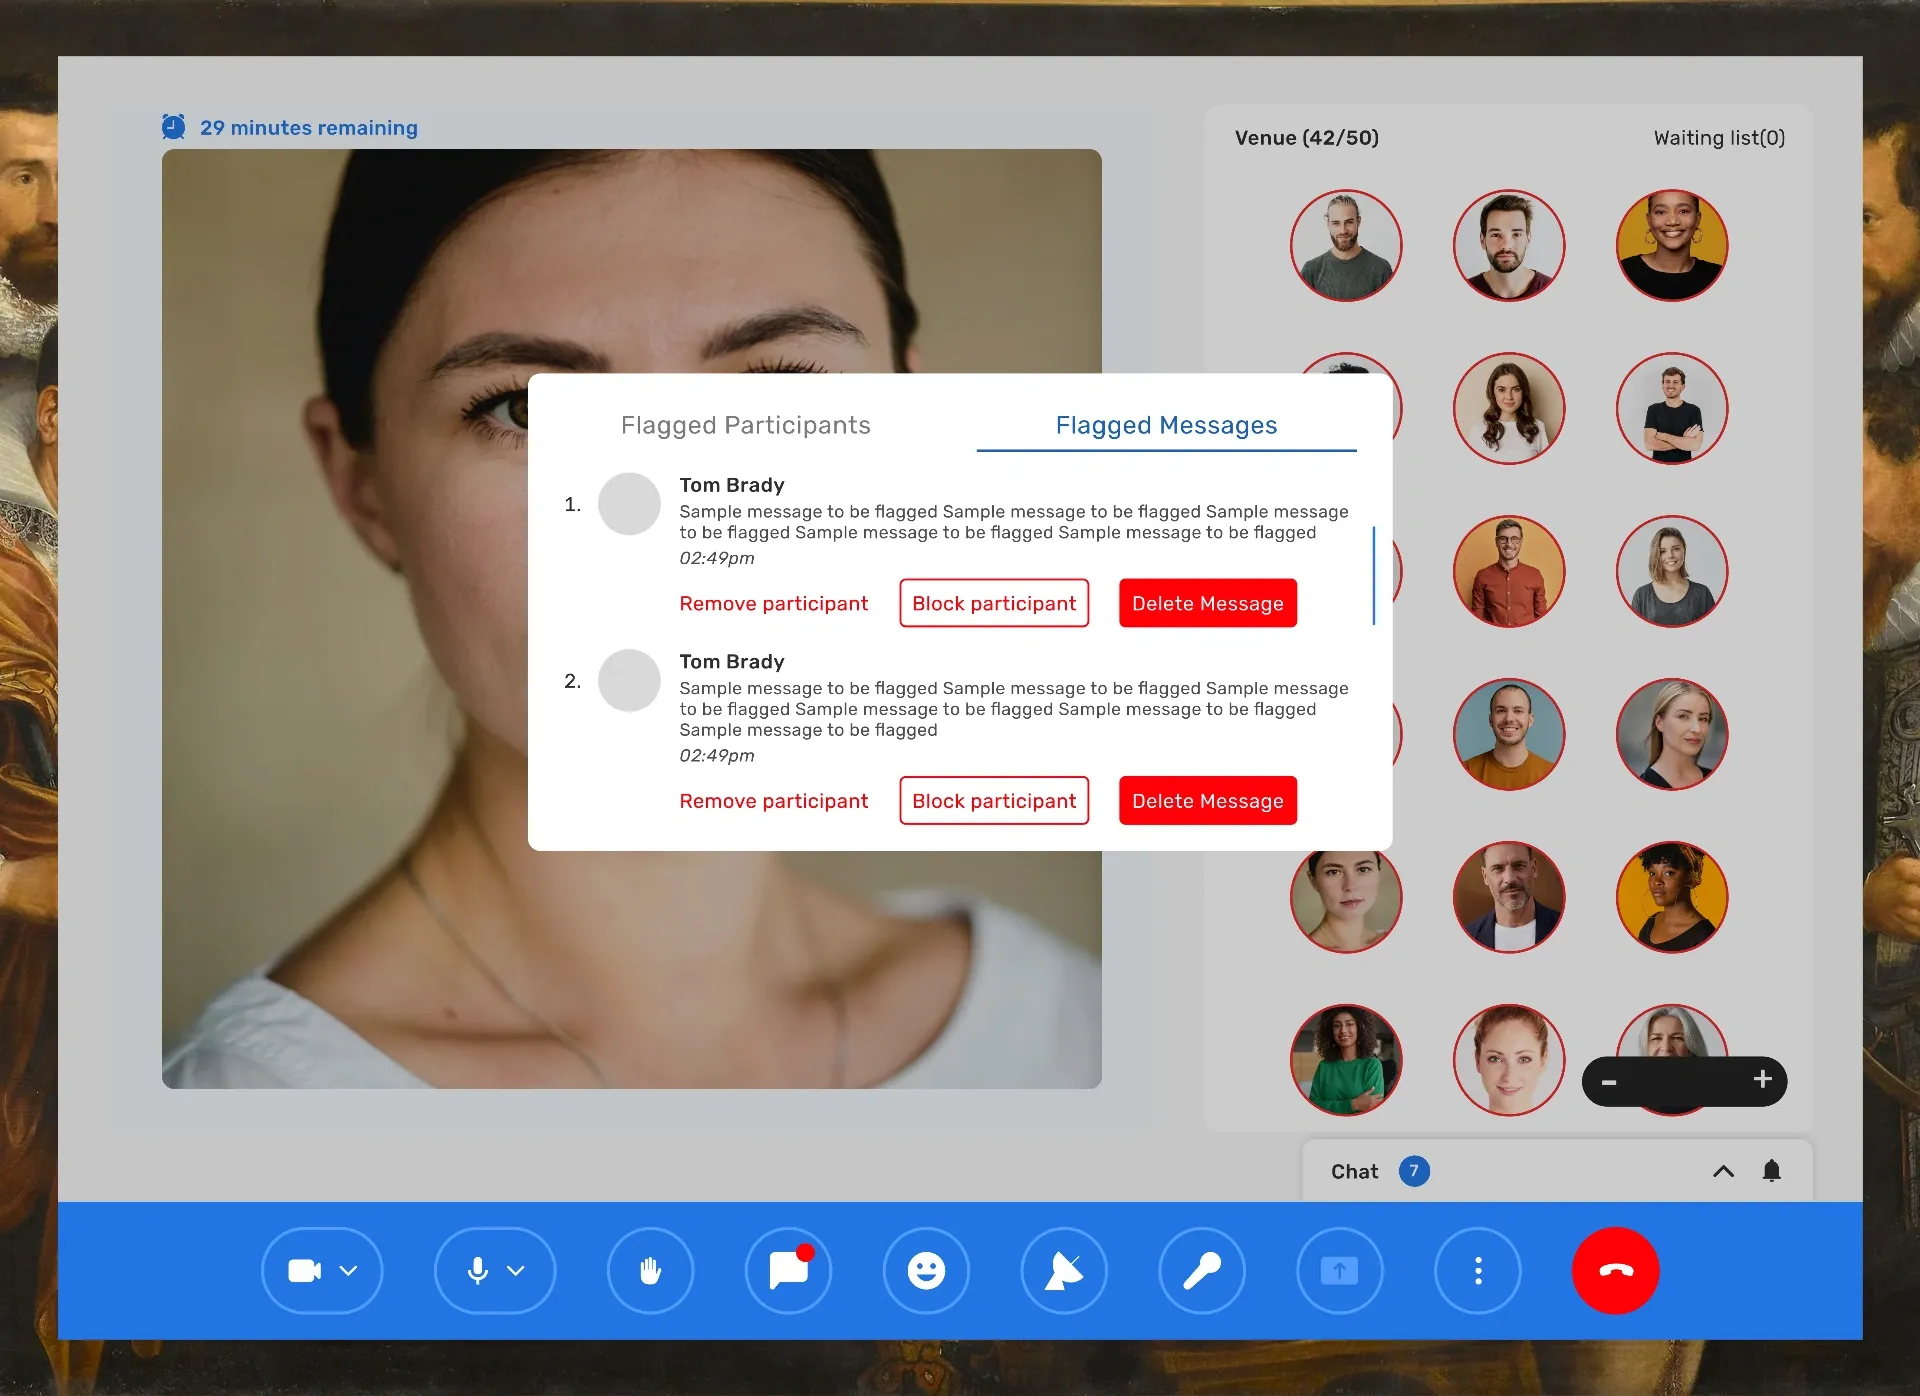1920x1396 pixels.
Task: Select the Flagged Messages tab
Action: [1166, 425]
